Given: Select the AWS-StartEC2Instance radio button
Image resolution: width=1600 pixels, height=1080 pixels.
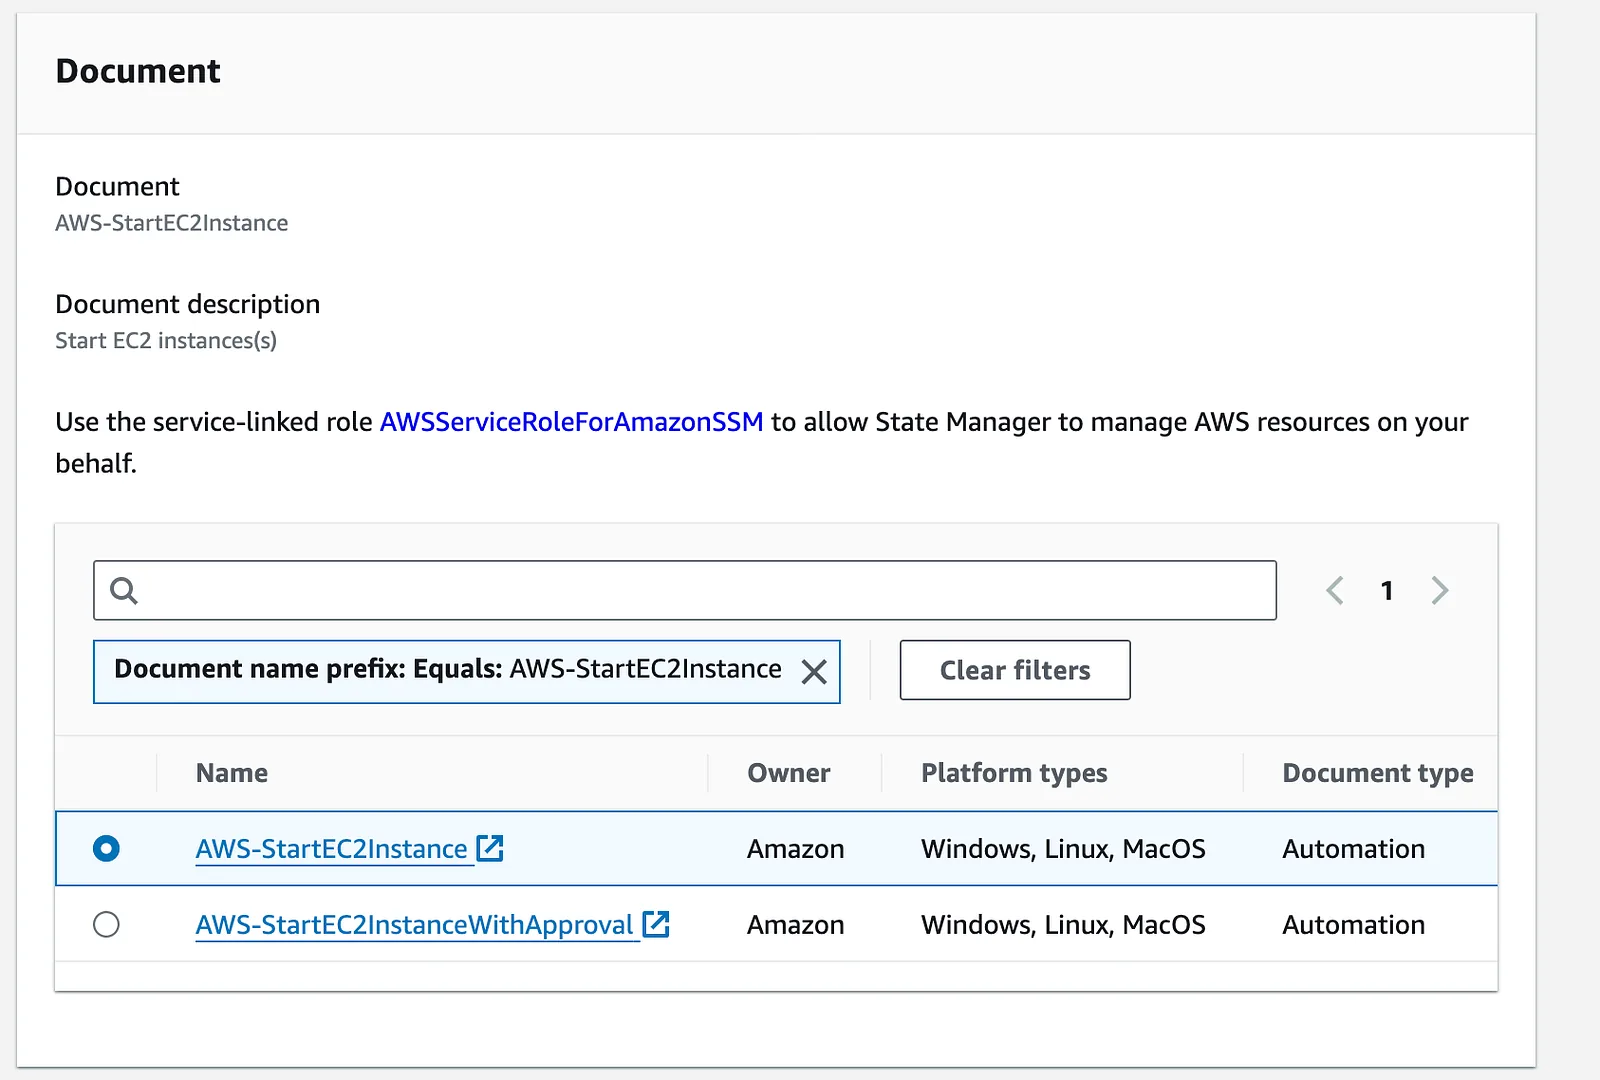Looking at the screenshot, I should (x=106, y=848).
